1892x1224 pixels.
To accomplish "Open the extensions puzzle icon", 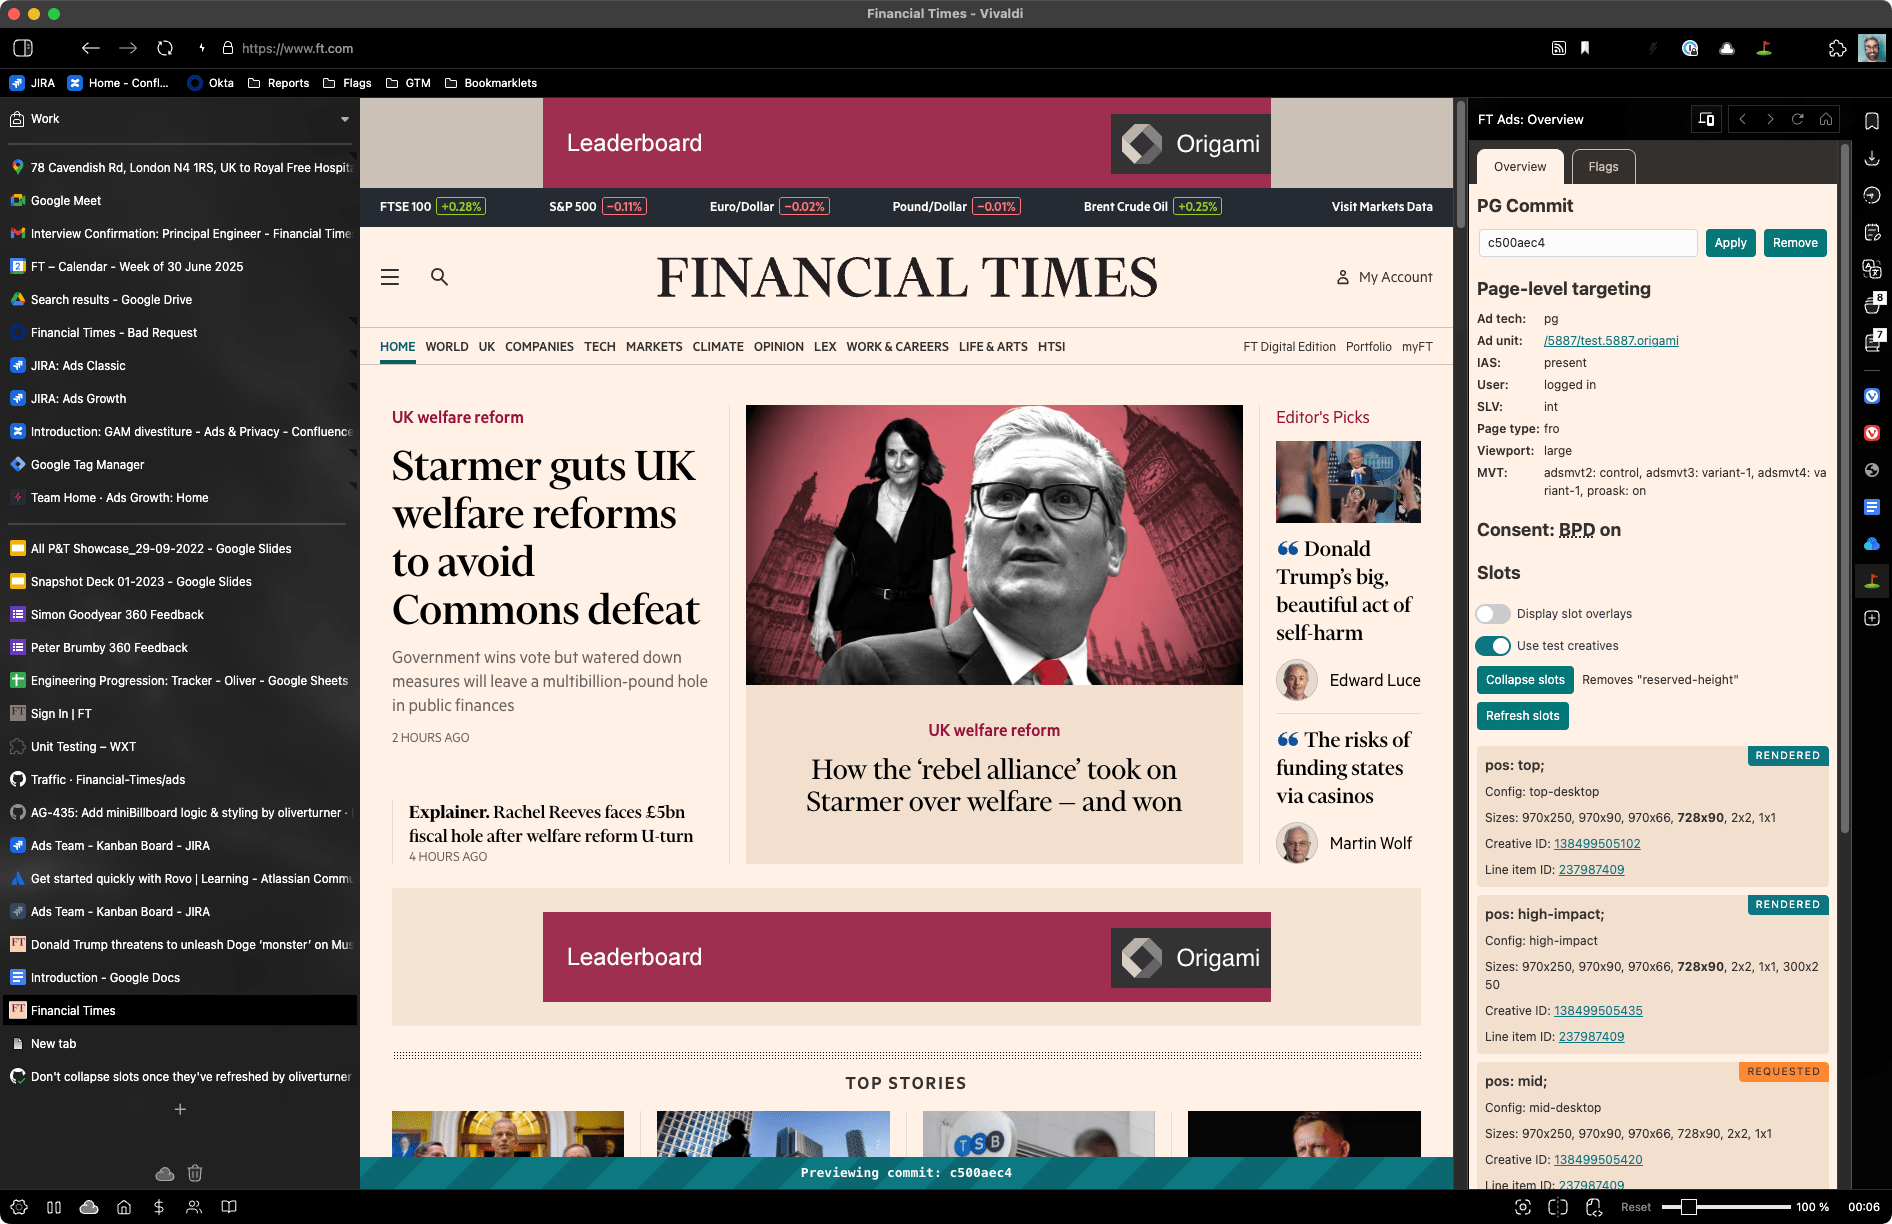I will click(1837, 48).
